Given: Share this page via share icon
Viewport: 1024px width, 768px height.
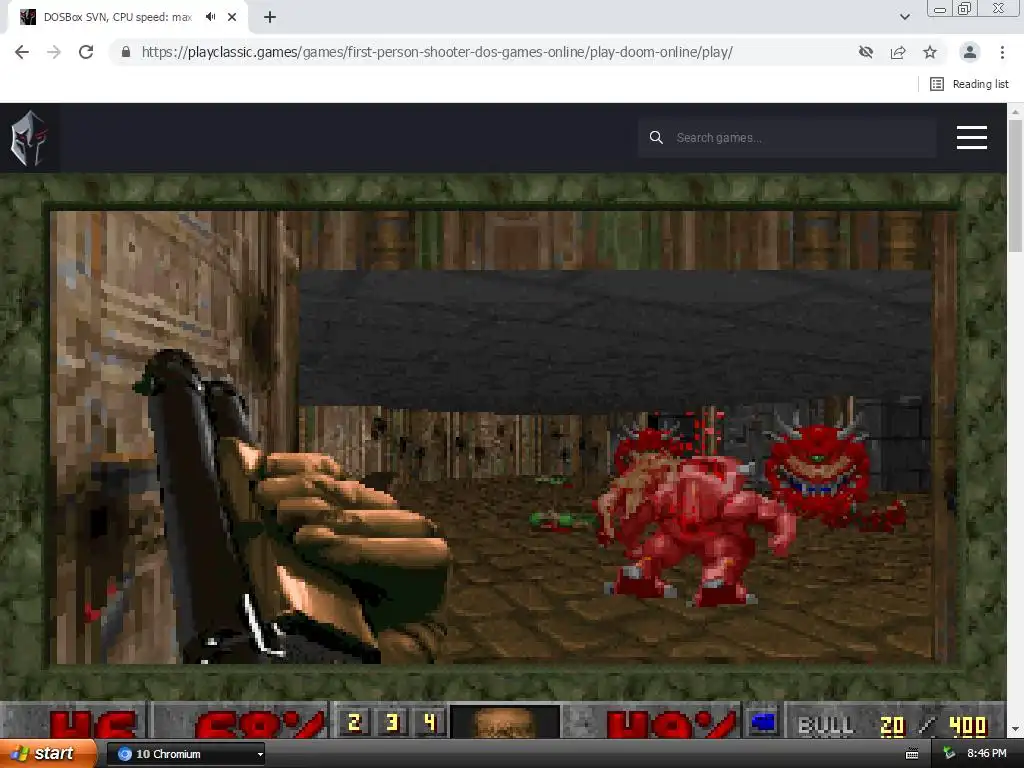Looking at the screenshot, I should click(898, 52).
